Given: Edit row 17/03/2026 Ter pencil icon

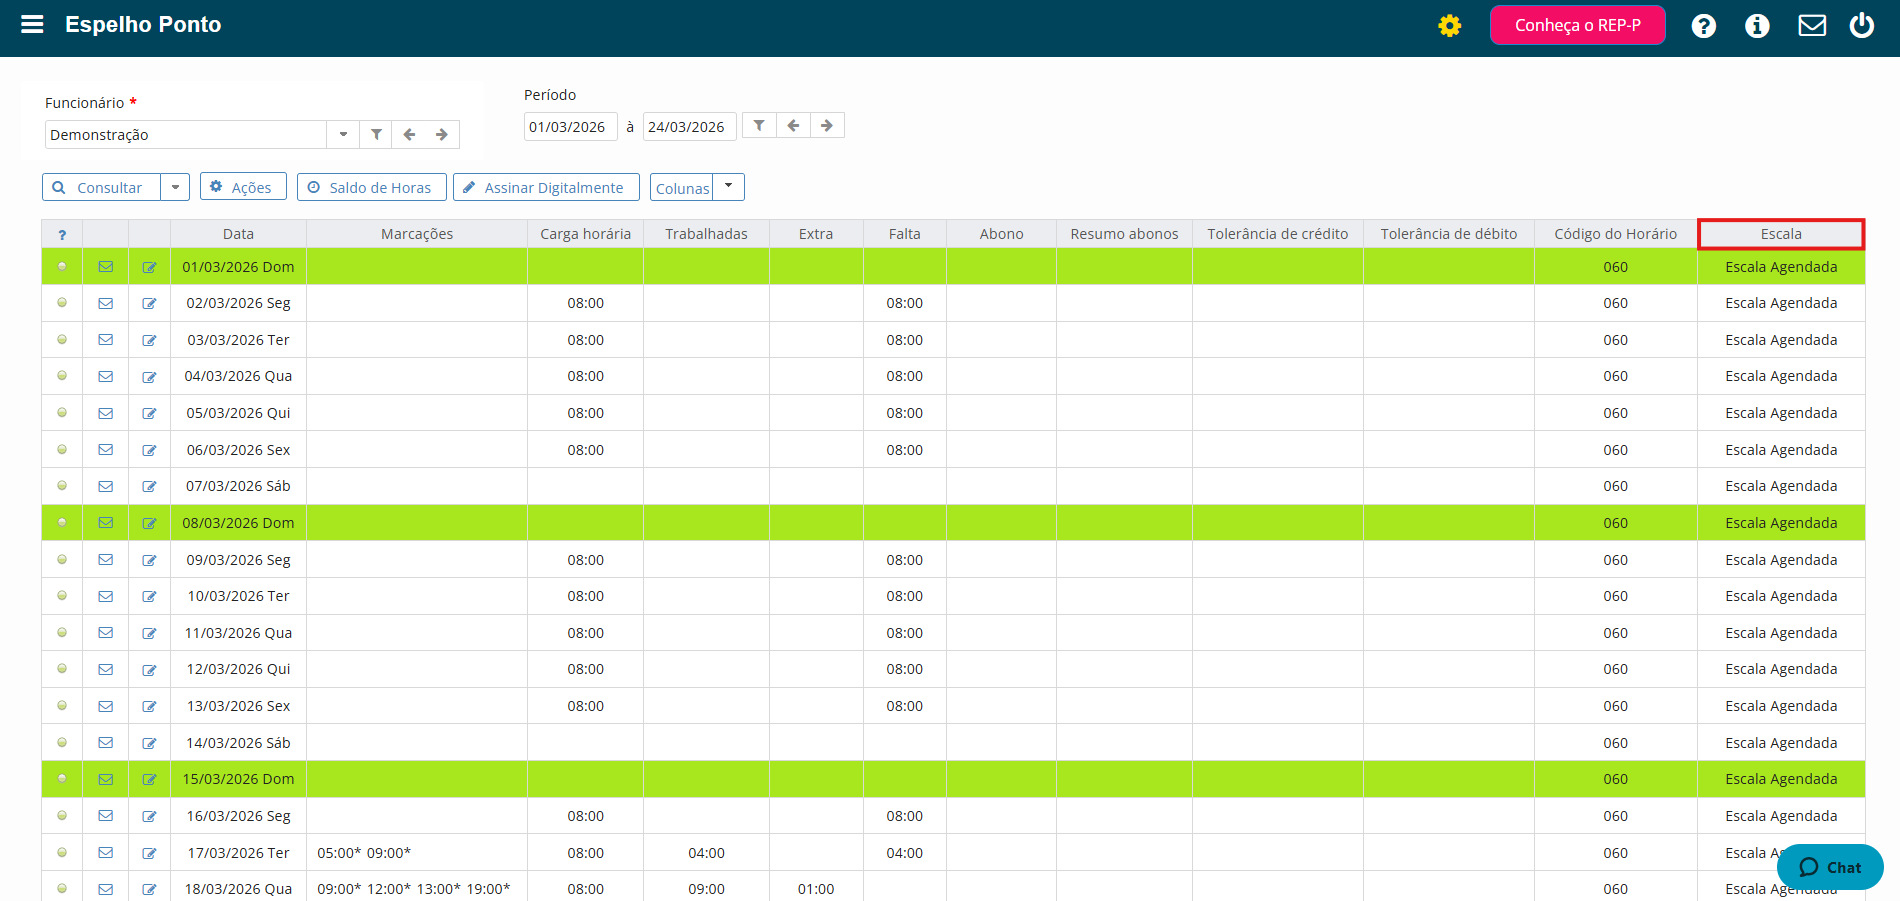Looking at the screenshot, I should (149, 853).
